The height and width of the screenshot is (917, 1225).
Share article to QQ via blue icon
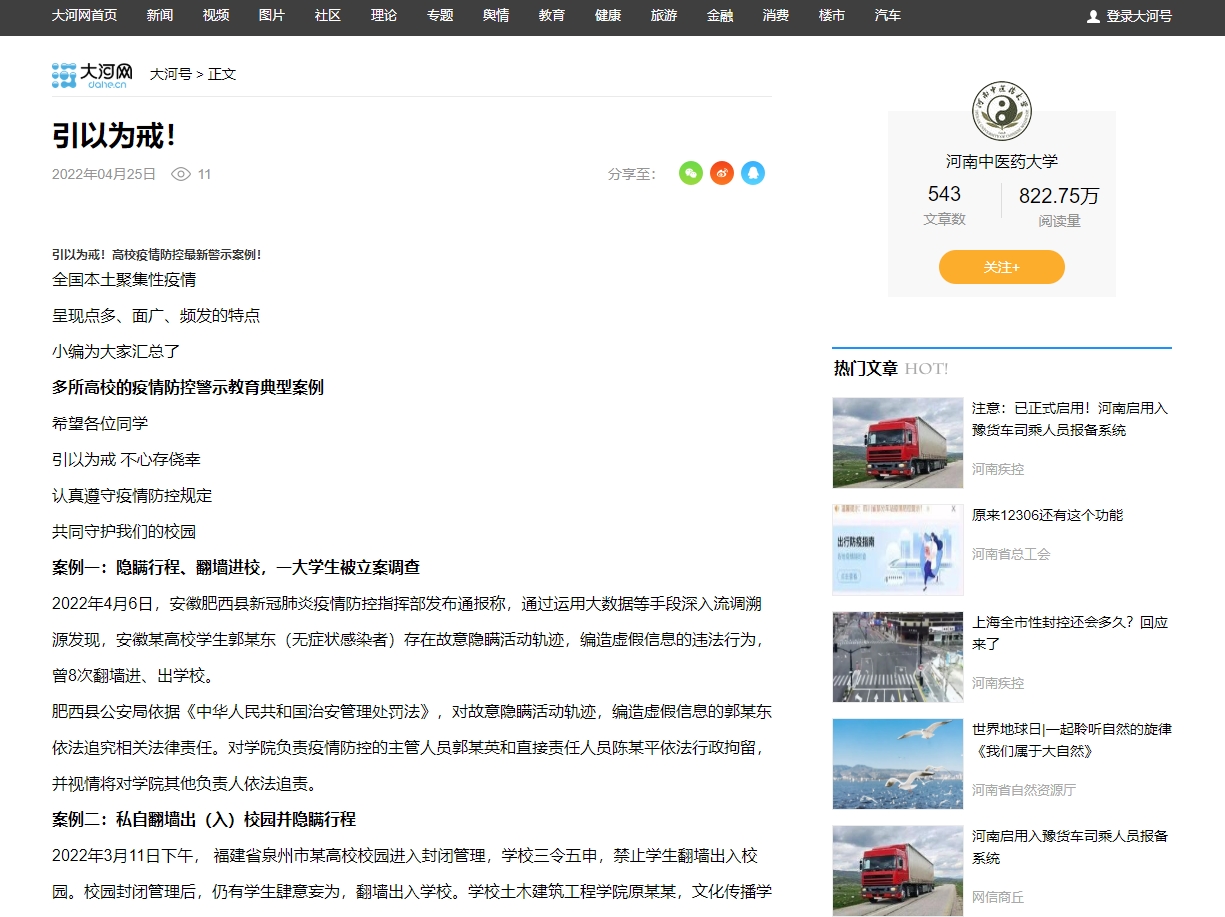[x=753, y=173]
